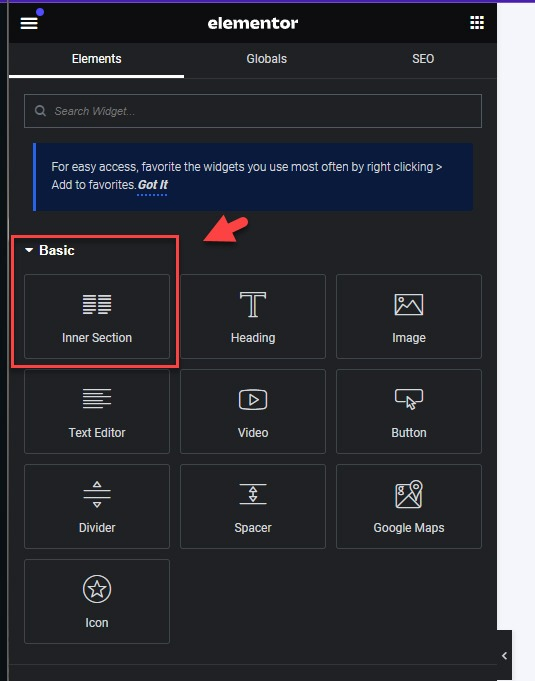Screen dimensions: 535x681
Task: Select the Video widget
Action: (253, 411)
